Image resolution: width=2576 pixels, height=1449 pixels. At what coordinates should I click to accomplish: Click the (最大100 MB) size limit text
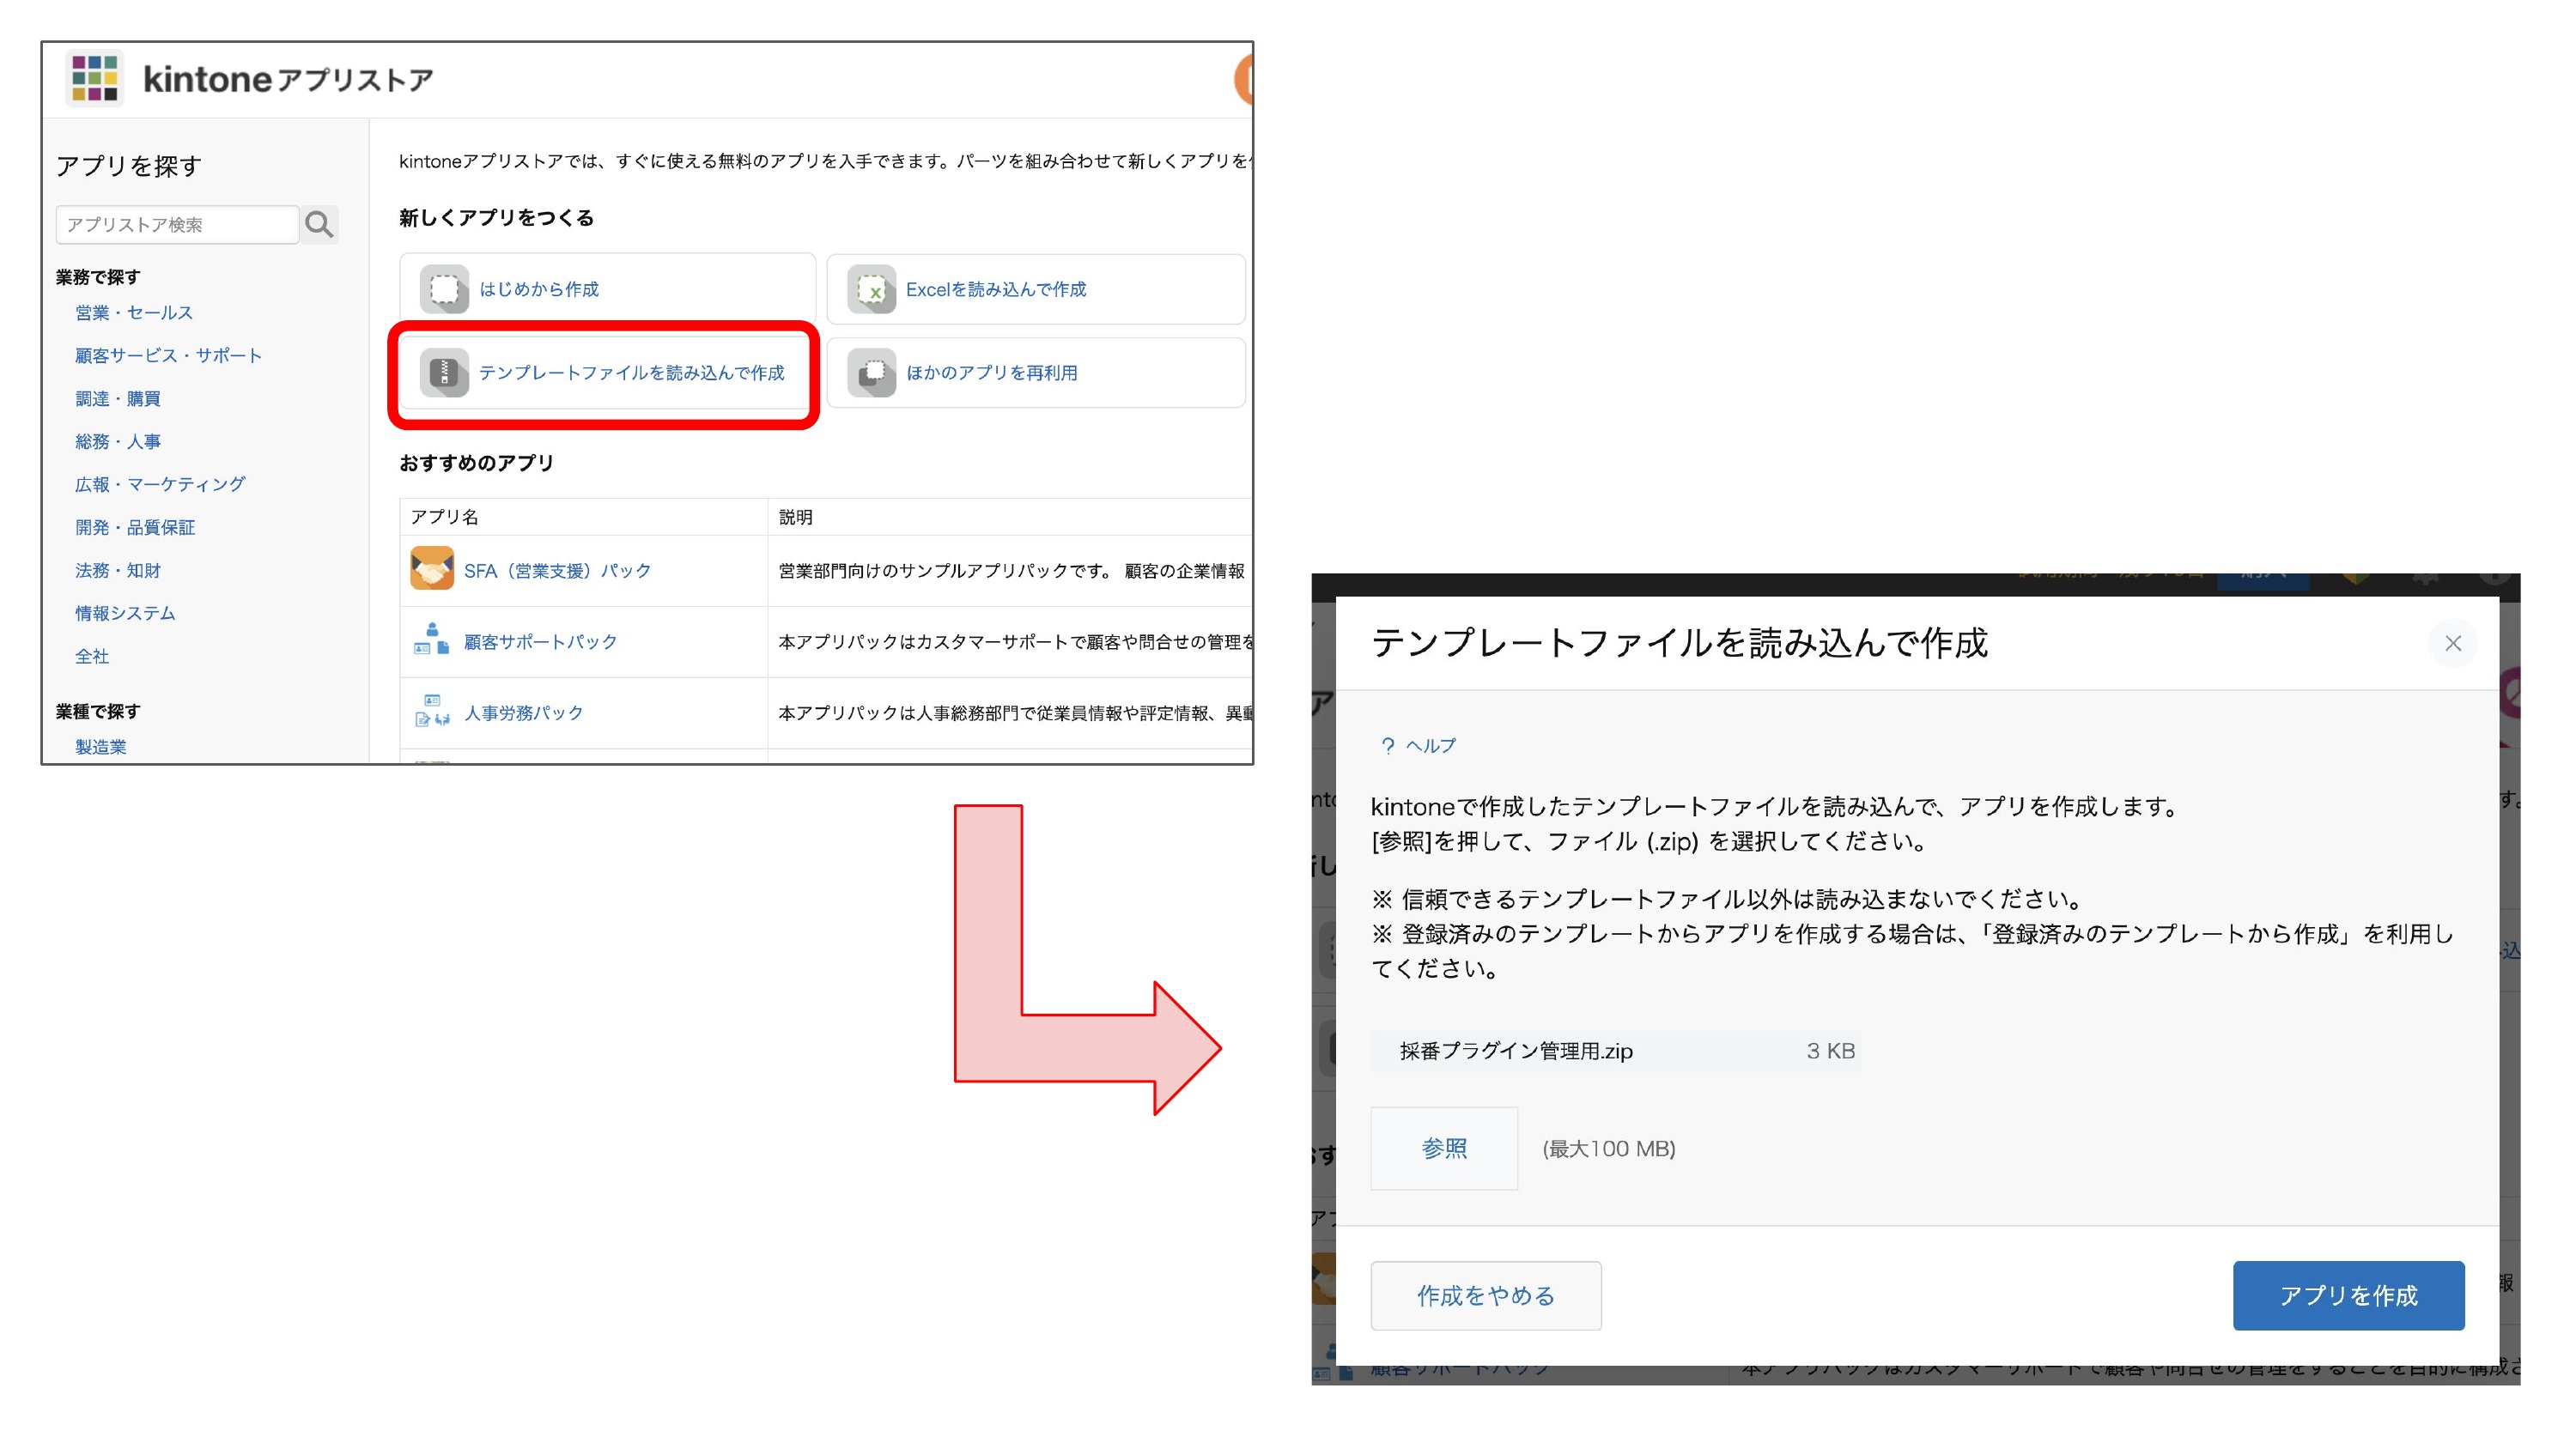1608,1149
